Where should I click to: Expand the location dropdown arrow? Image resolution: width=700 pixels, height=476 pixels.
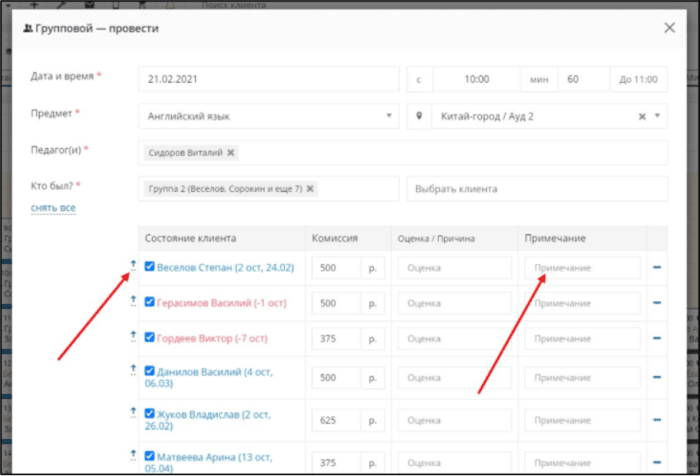click(657, 116)
